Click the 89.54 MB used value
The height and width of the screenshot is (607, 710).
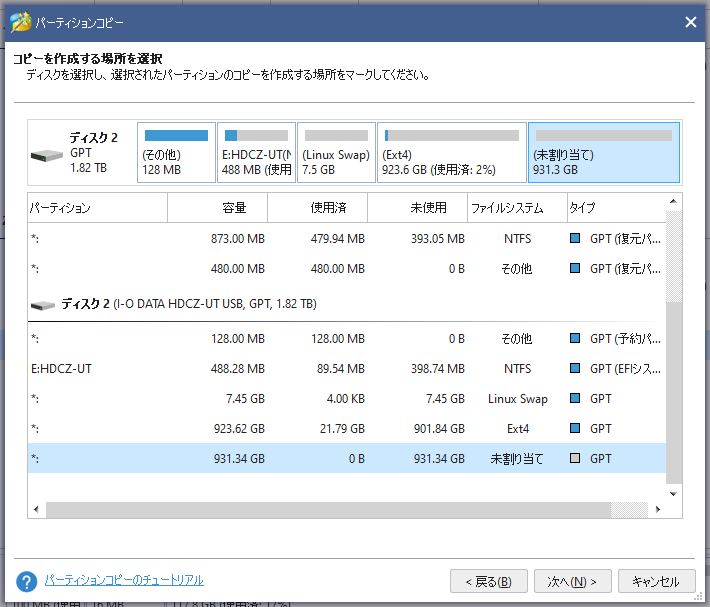pos(341,368)
